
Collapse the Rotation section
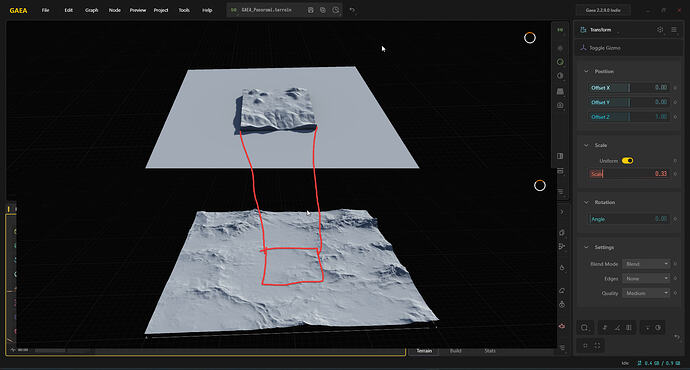pyautogui.click(x=586, y=202)
